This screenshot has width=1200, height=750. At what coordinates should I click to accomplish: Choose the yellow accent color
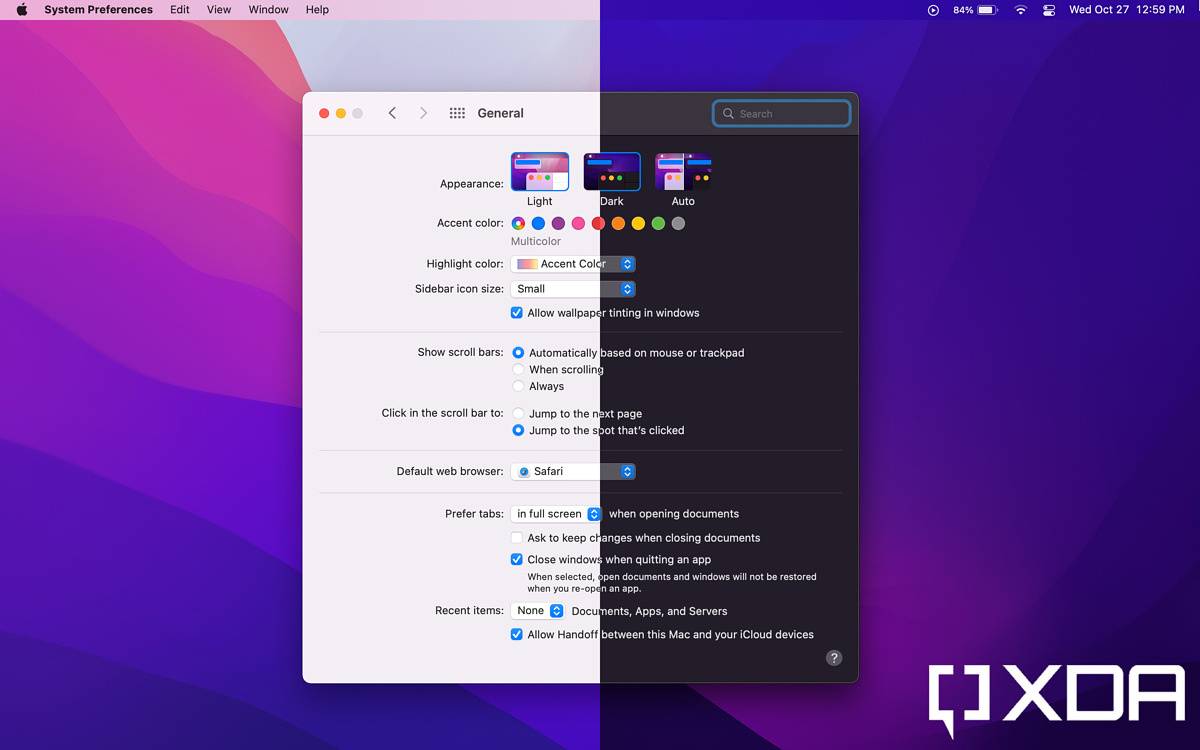(x=638, y=224)
